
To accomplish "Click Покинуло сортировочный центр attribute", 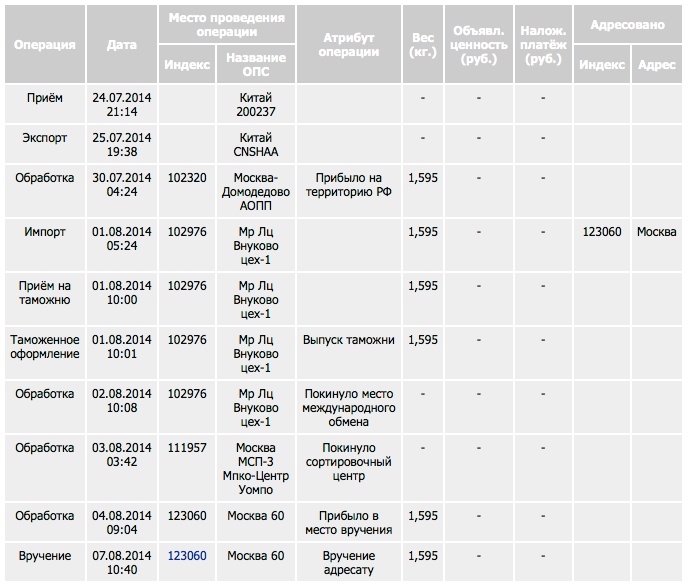I will [349, 461].
